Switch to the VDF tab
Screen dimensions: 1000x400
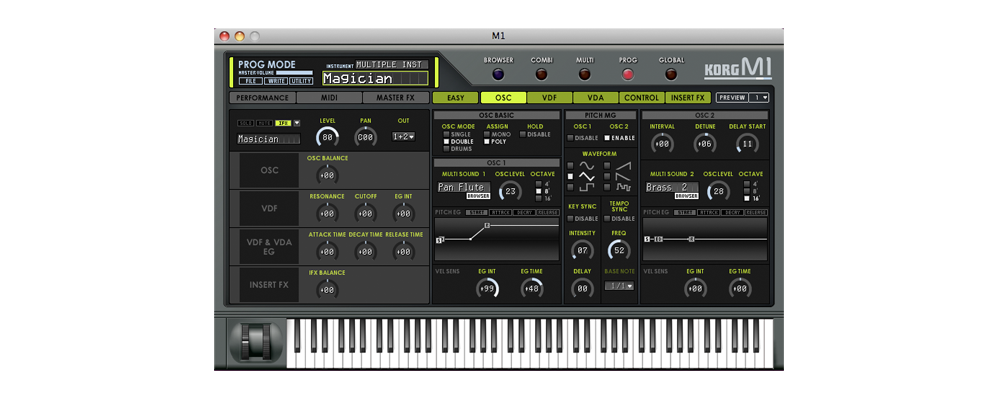(548, 98)
